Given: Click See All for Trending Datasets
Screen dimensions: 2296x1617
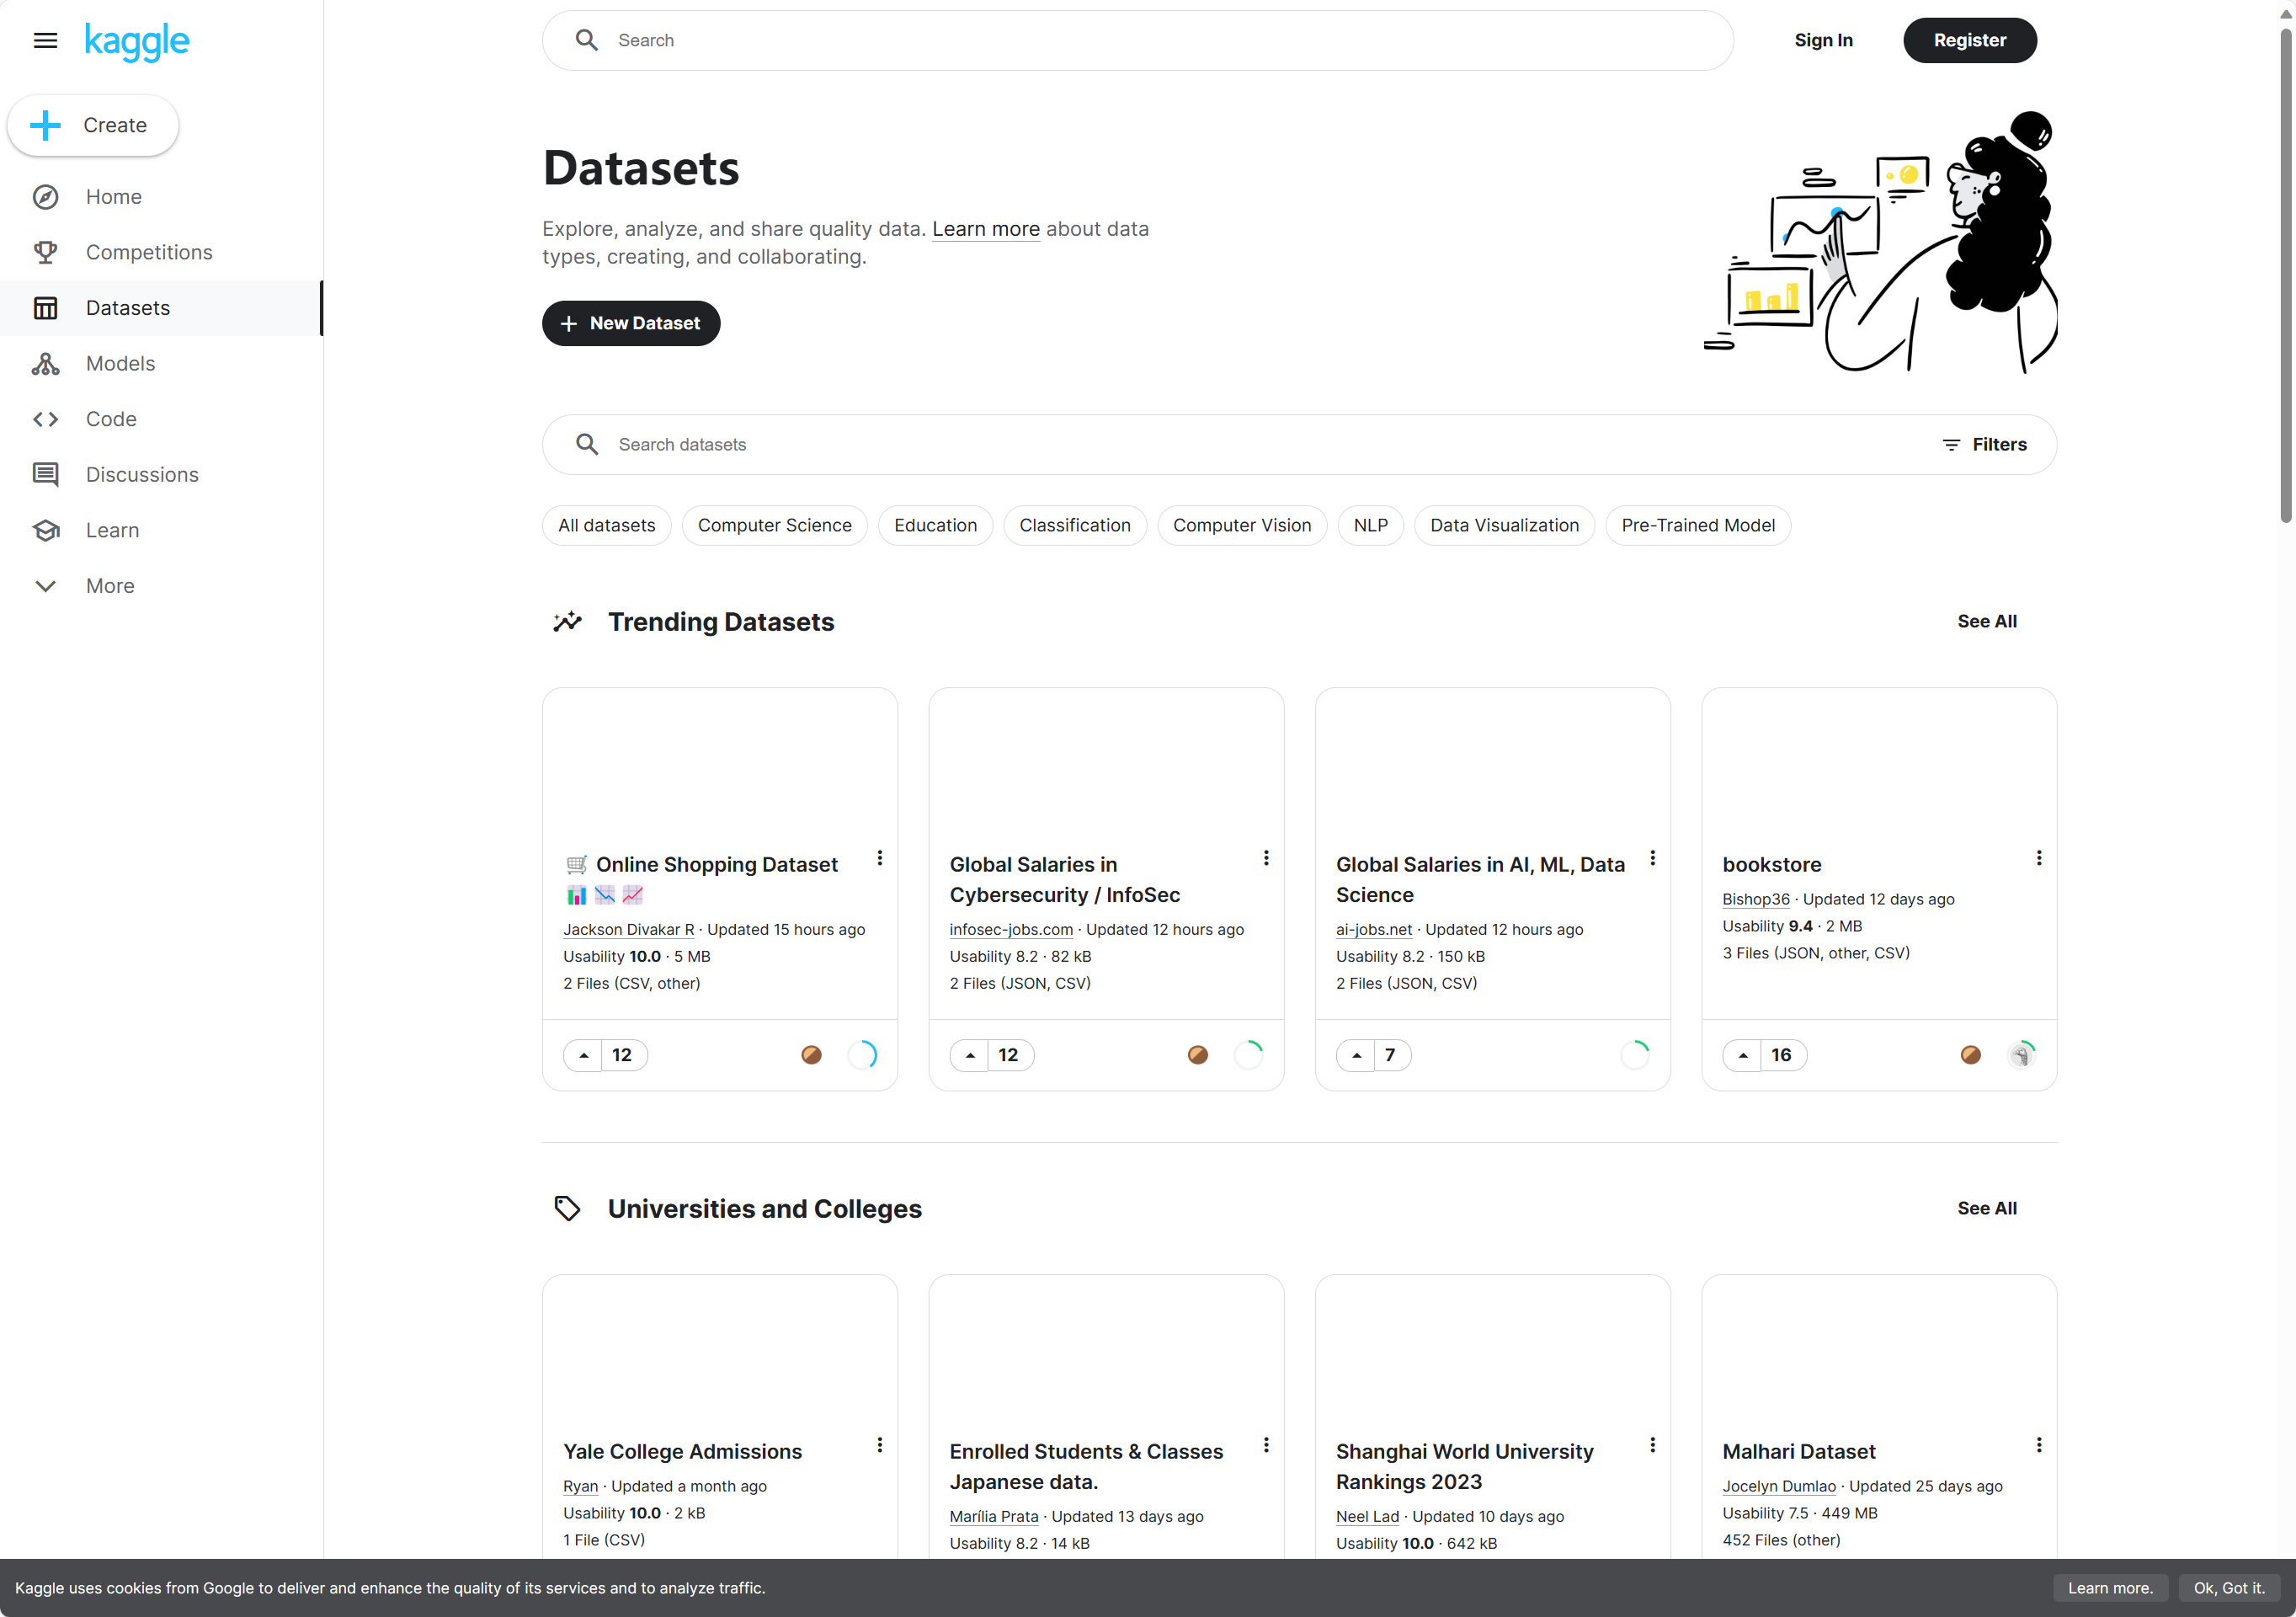Looking at the screenshot, I should [1986, 621].
